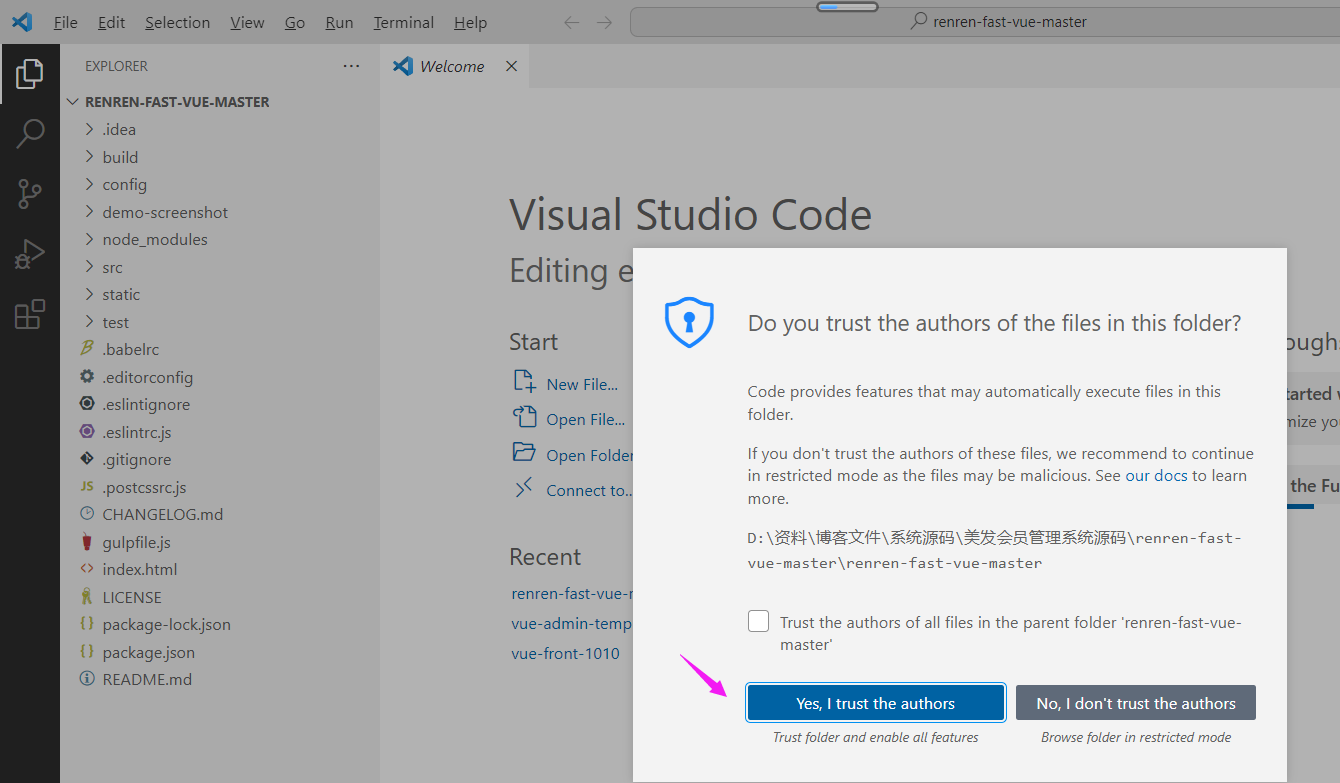Click the Open Folder icon under Start
Viewport: 1340px width, 783px height.
[524, 452]
